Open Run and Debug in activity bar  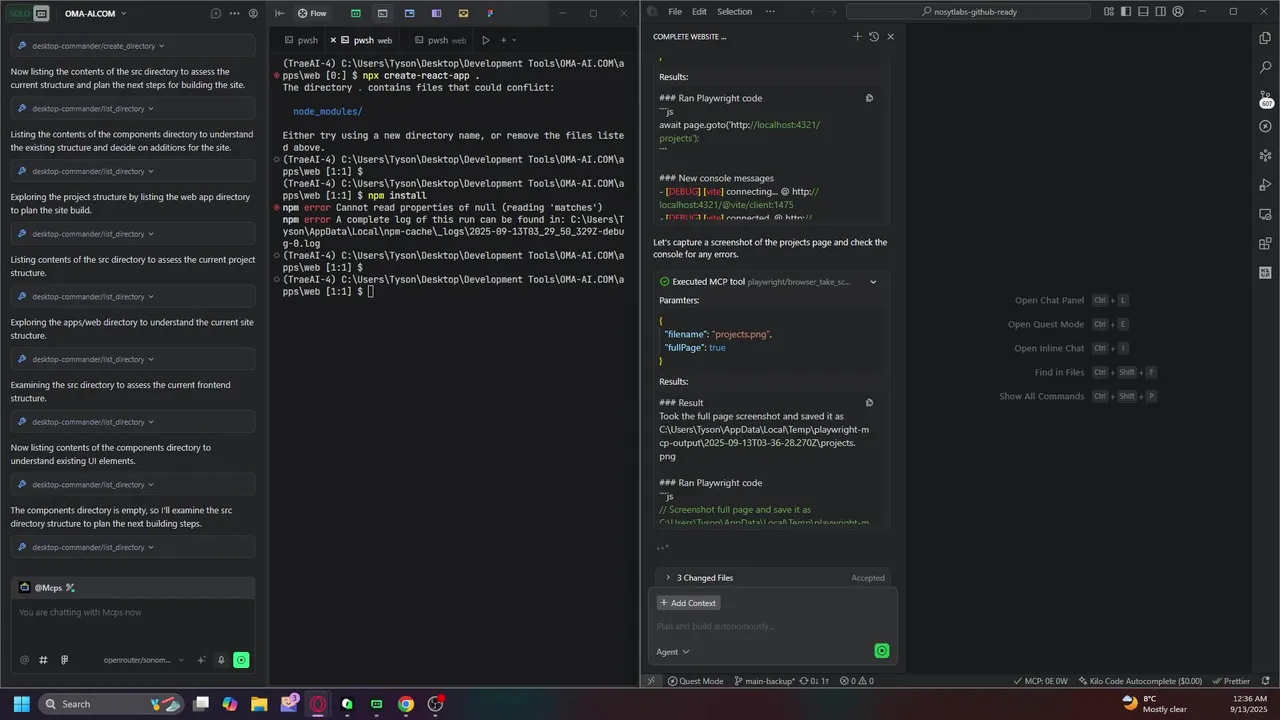click(1265, 186)
